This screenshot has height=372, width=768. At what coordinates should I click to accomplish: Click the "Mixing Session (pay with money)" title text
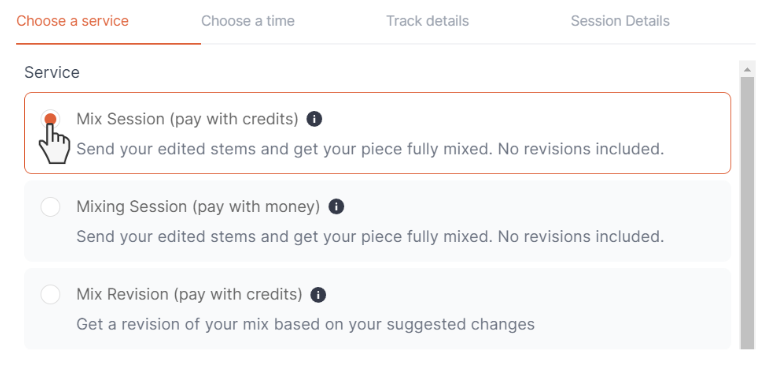198,207
